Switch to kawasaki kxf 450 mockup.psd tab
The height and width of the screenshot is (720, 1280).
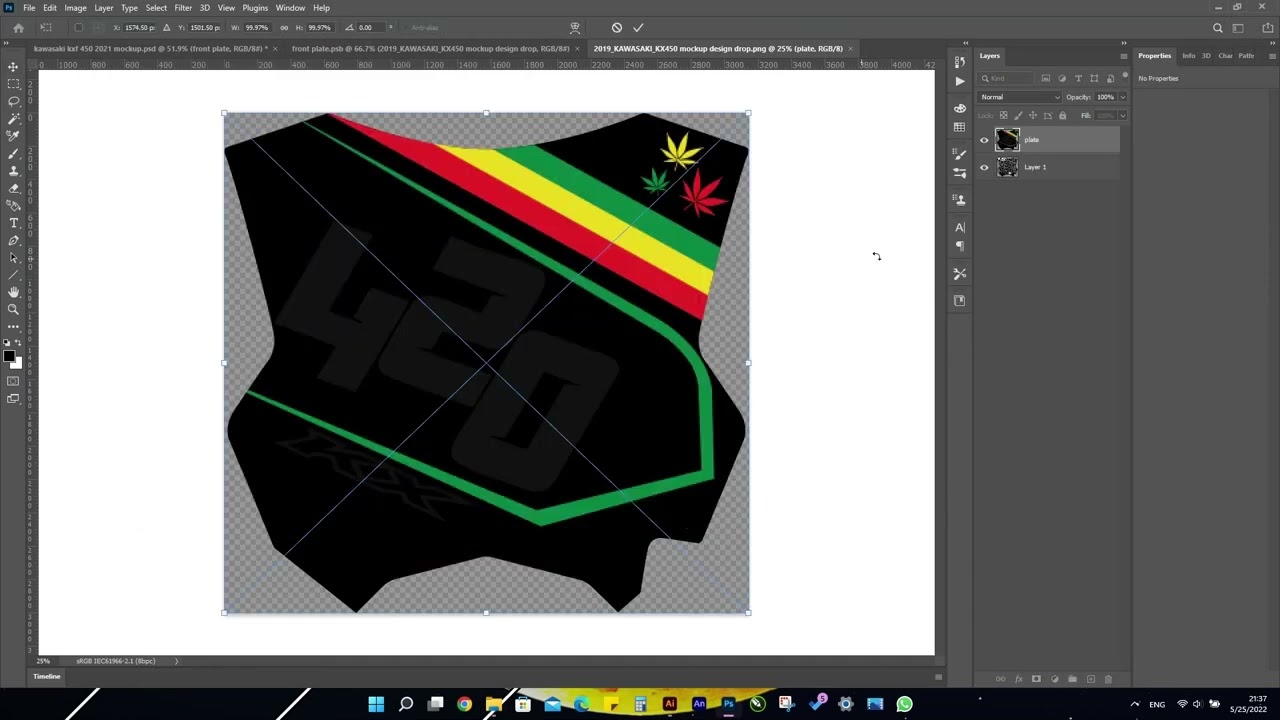(x=150, y=48)
